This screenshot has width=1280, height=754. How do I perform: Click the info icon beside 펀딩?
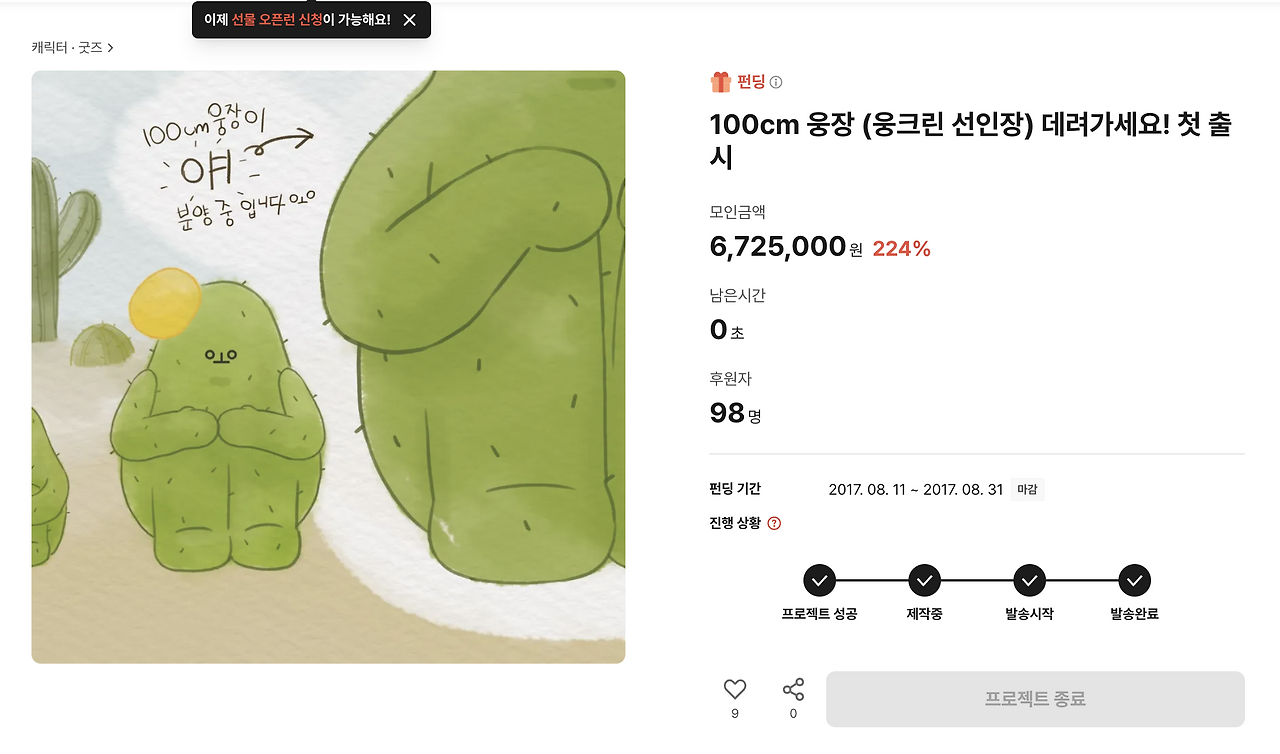coord(776,82)
